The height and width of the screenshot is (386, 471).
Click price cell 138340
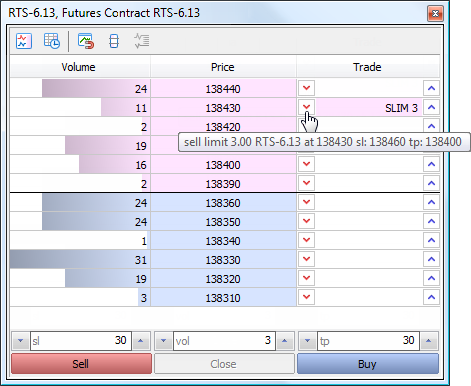pos(223,241)
